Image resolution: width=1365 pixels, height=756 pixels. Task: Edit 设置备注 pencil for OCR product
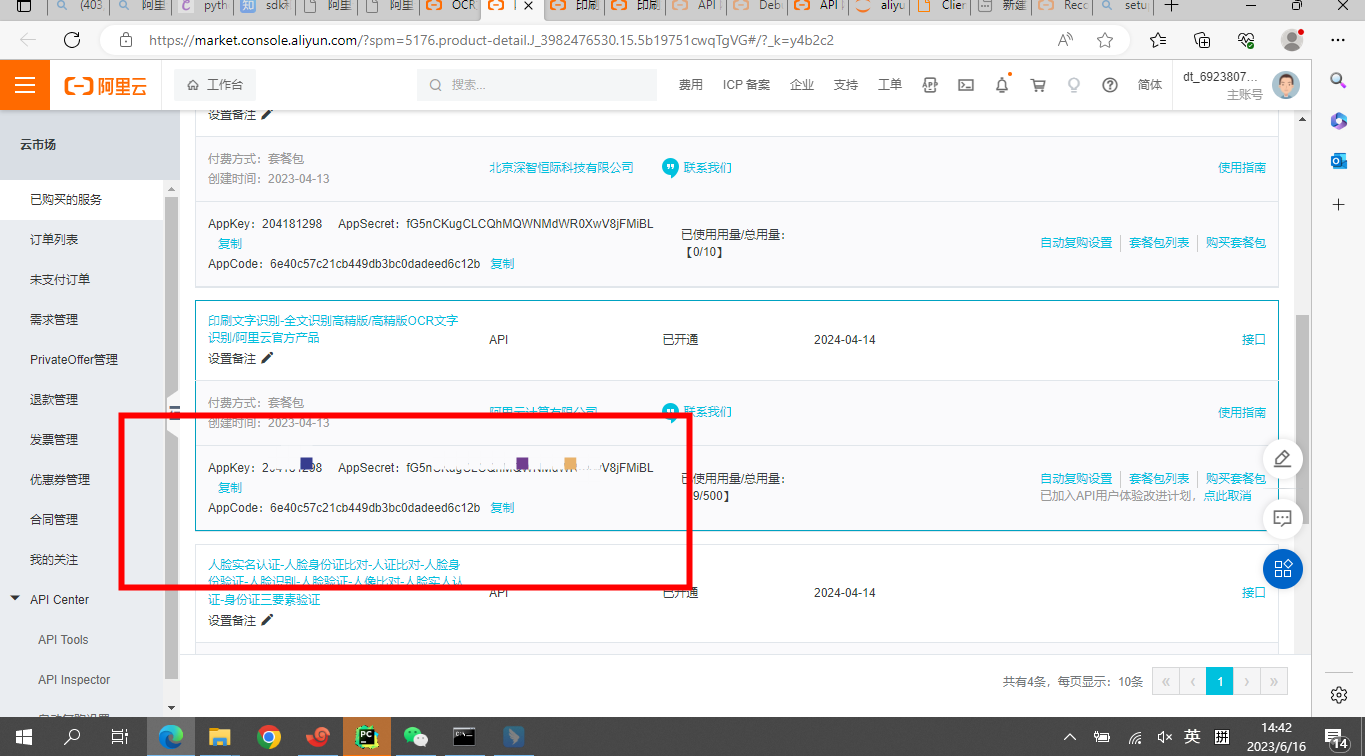pos(267,359)
